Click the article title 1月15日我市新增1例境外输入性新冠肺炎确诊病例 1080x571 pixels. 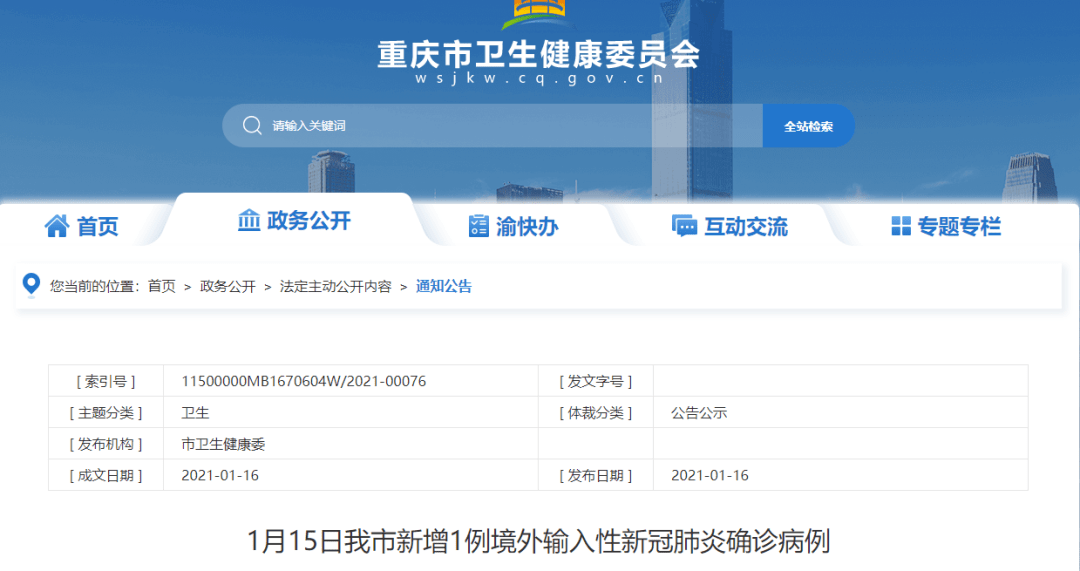[x=538, y=541]
